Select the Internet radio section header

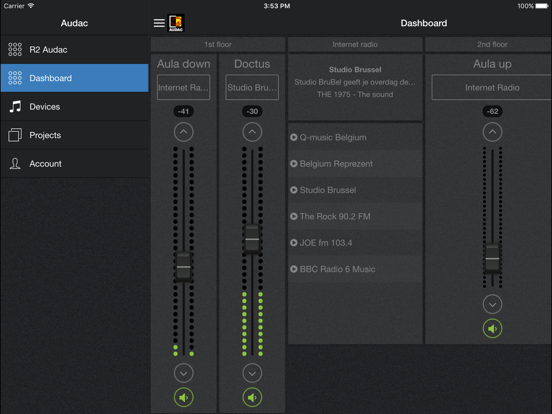click(x=355, y=44)
